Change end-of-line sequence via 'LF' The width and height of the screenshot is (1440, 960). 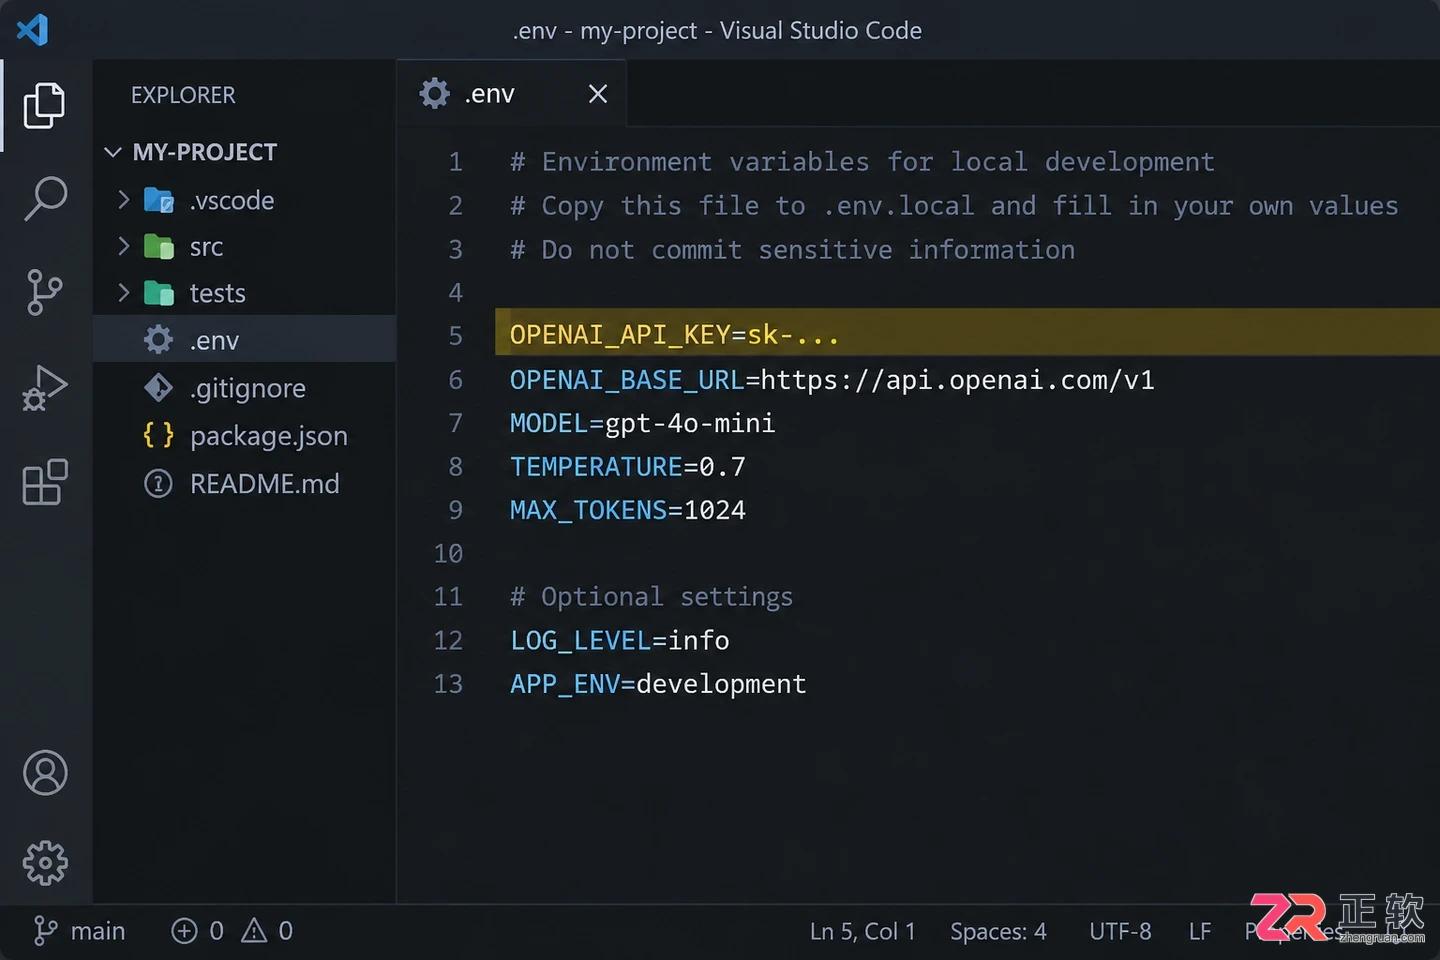(x=1200, y=931)
